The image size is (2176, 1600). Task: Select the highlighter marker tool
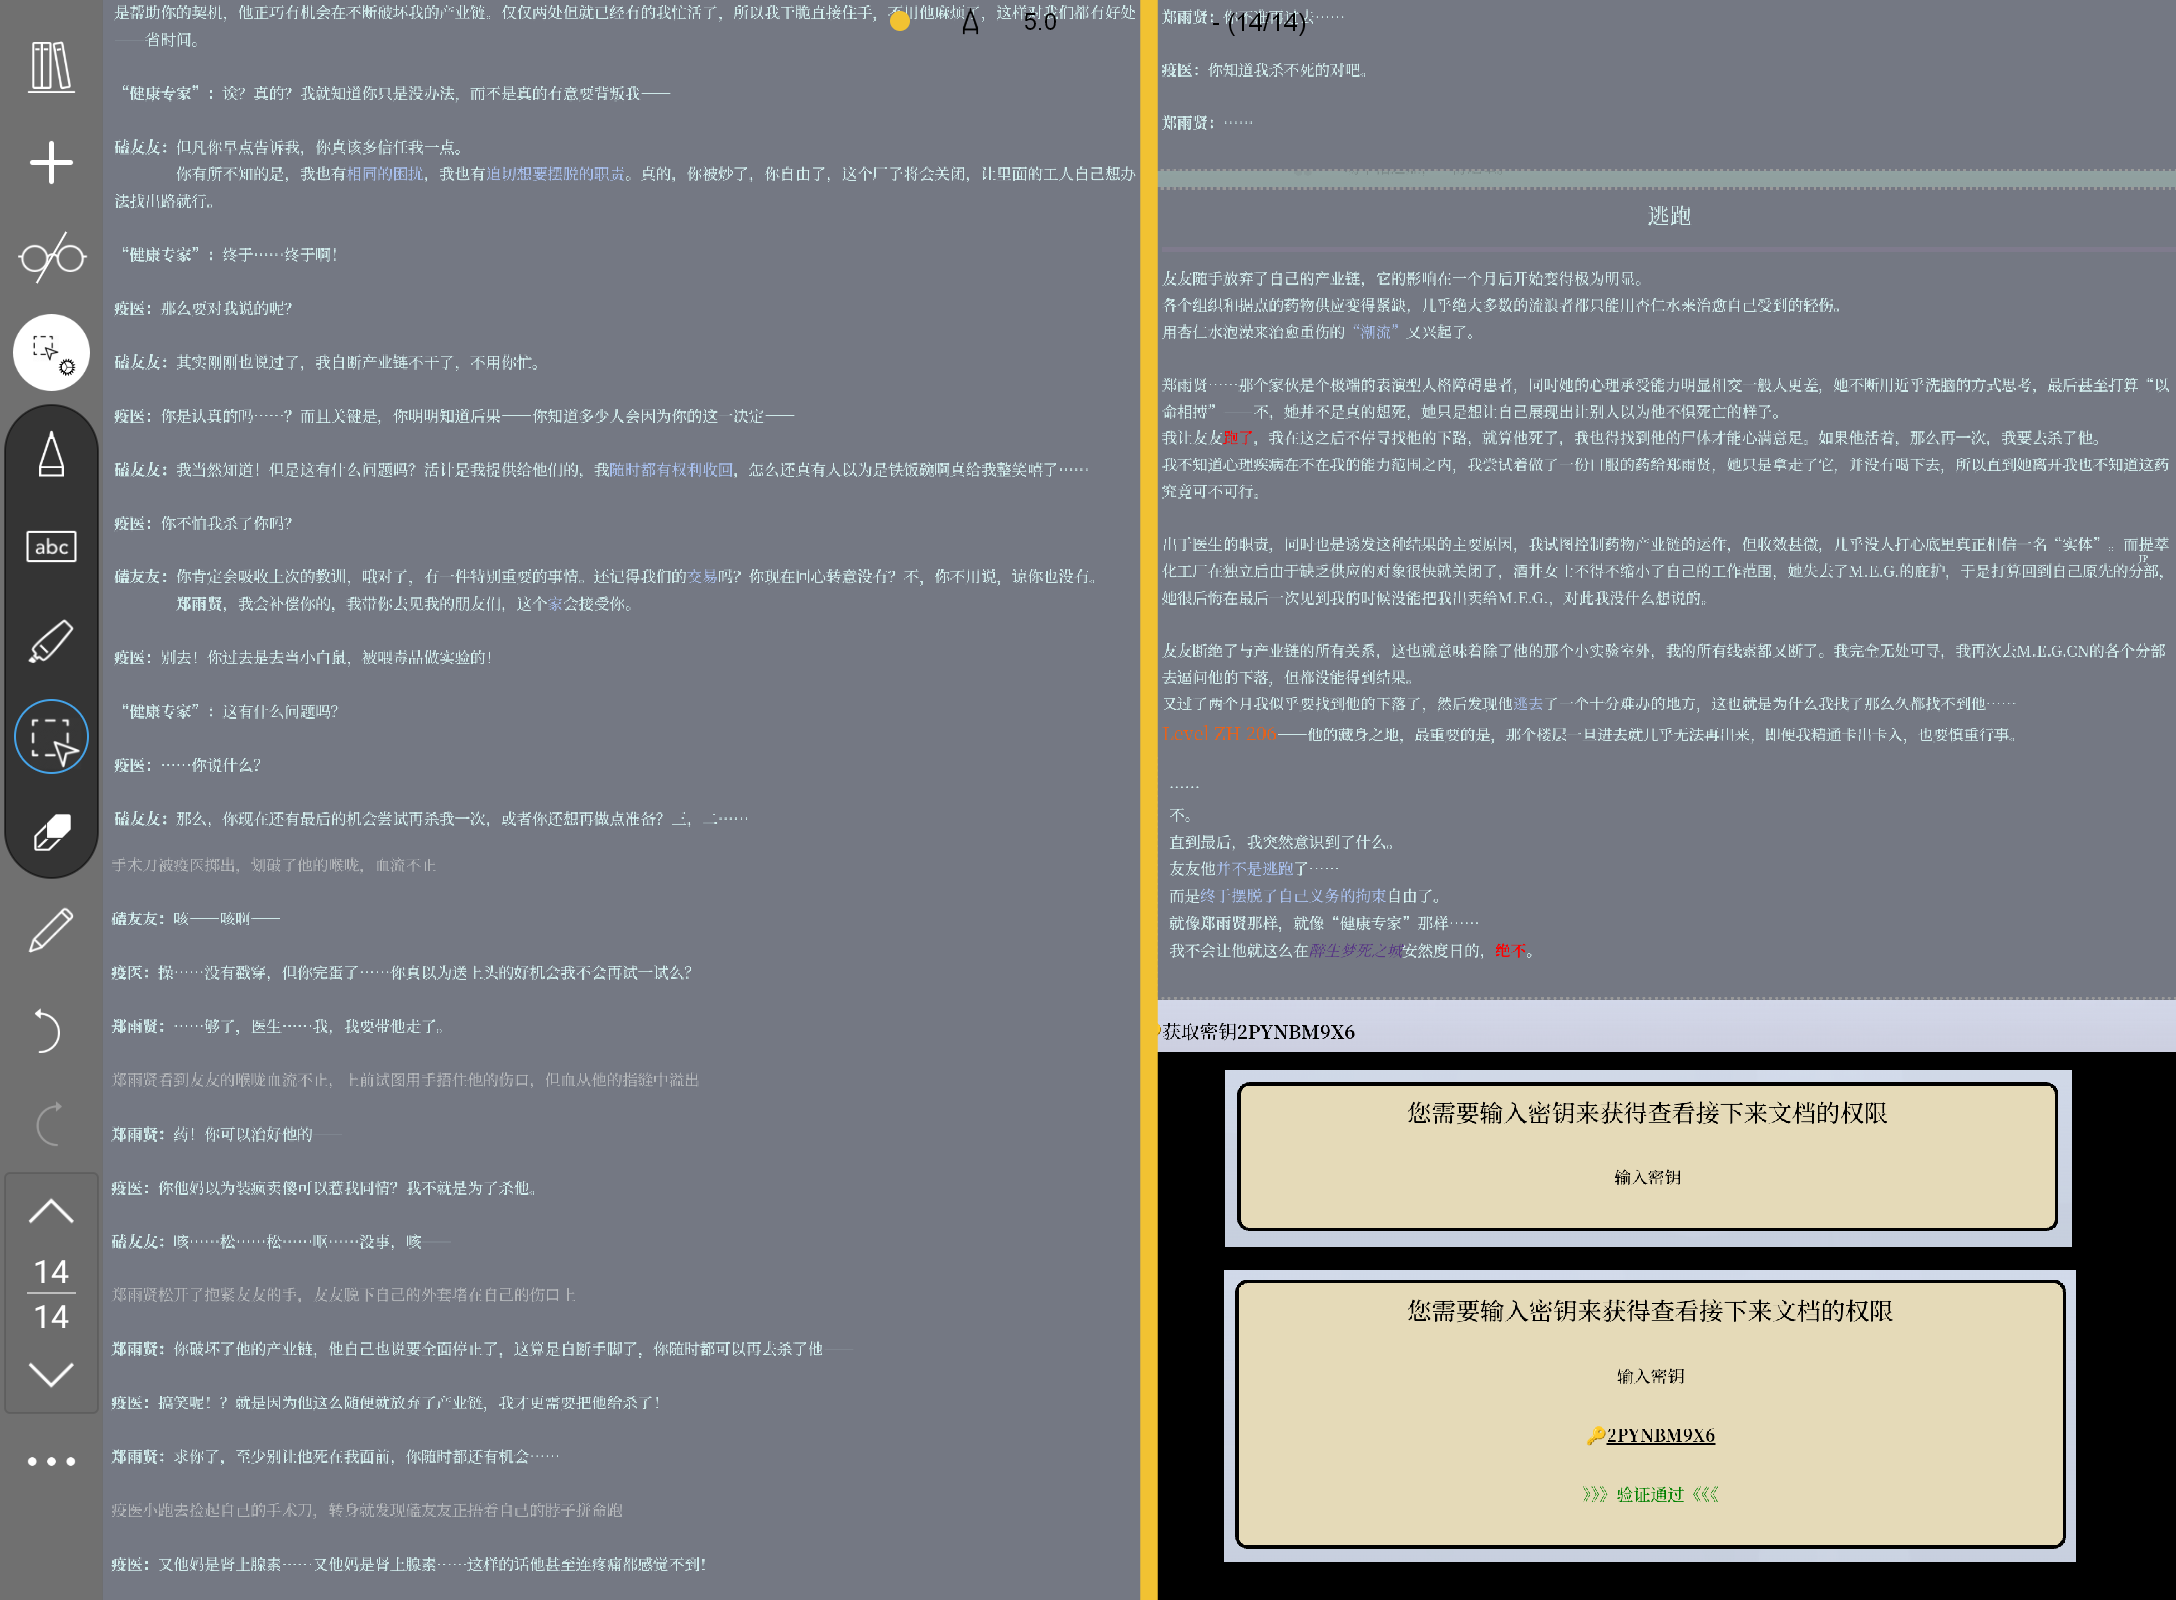tap(51, 641)
